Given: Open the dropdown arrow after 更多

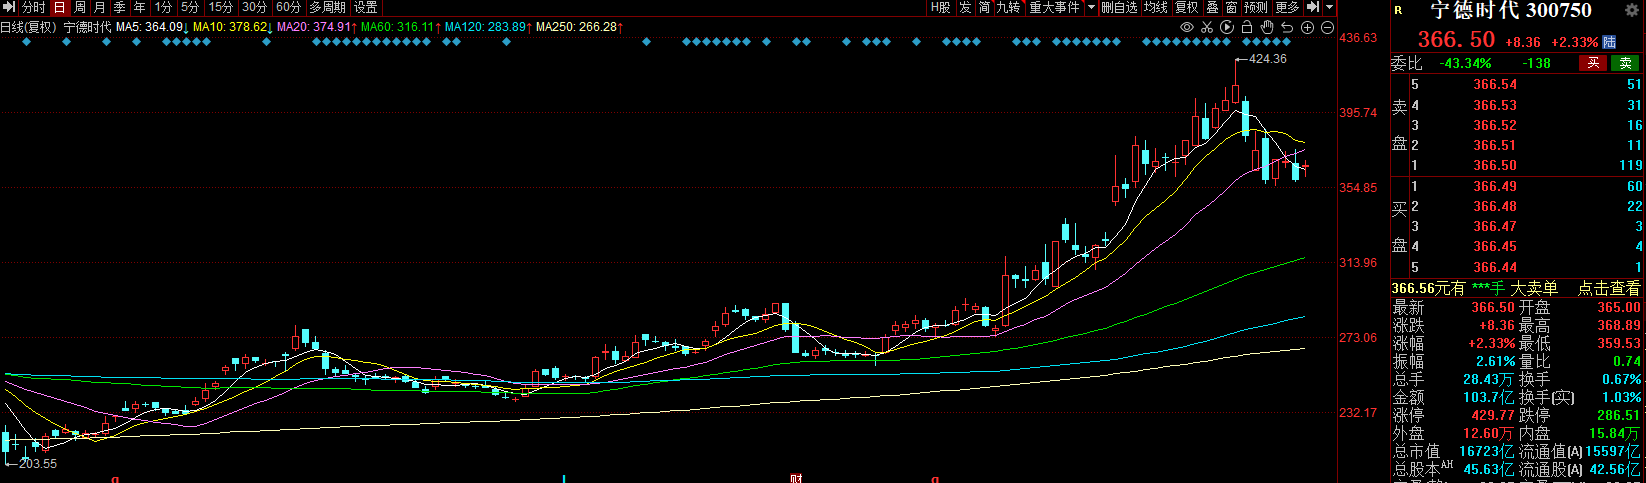Looking at the screenshot, I should click(x=1329, y=7).
